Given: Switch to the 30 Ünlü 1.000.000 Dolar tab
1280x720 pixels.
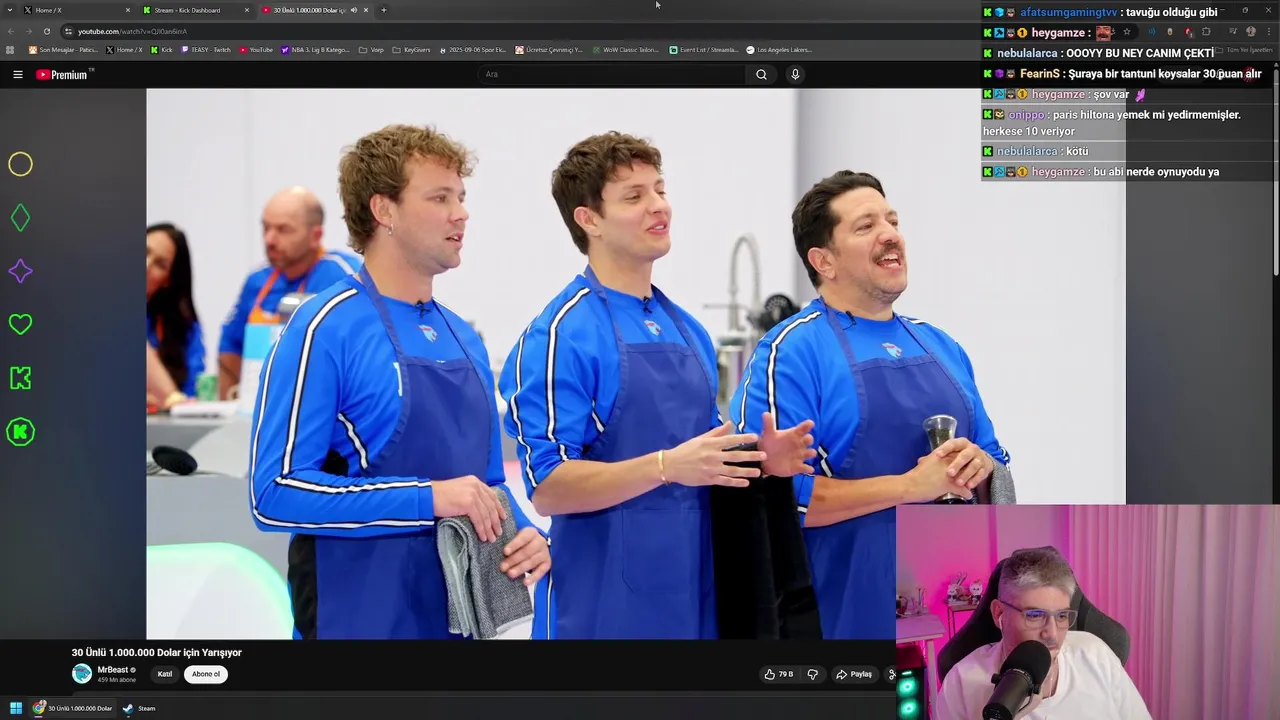Looking at the screenshot, I should pyautogui.click(x=315, y=10).
